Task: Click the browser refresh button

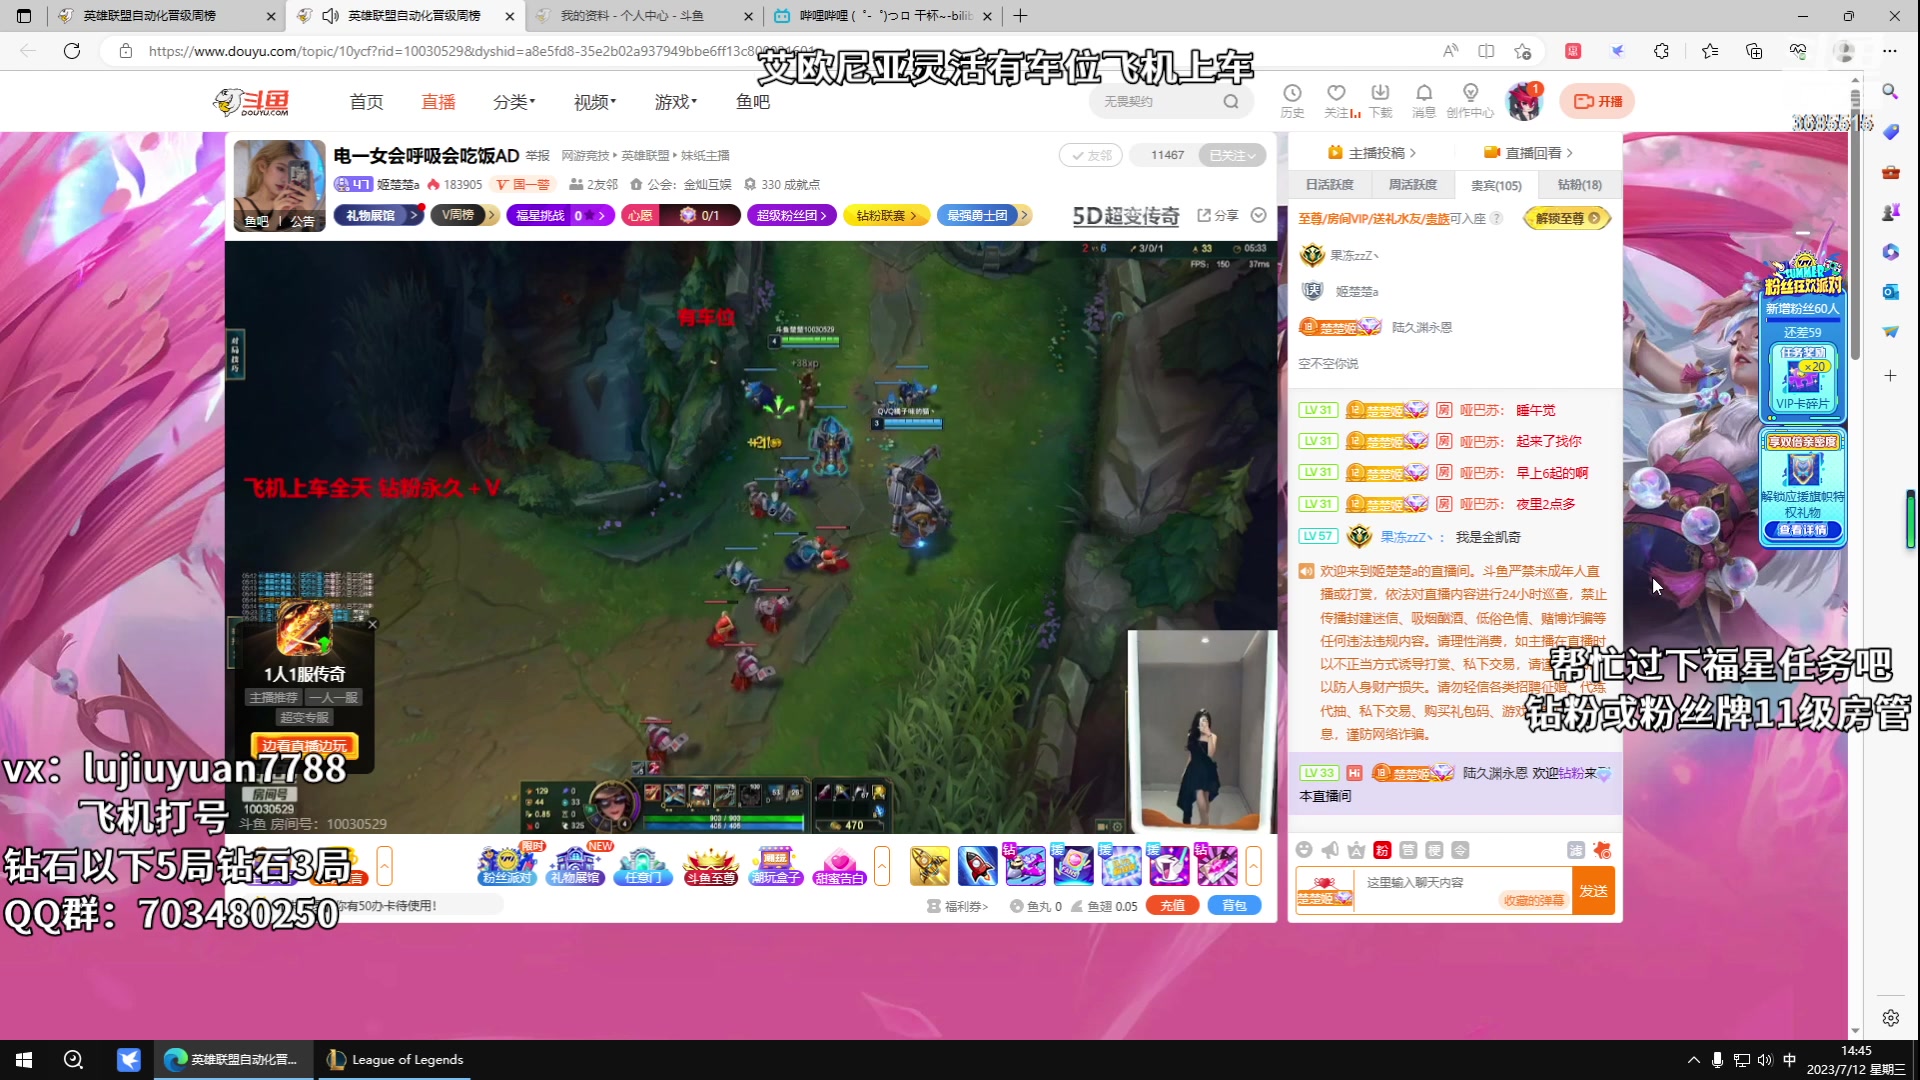Action: (x=72, y=51)
